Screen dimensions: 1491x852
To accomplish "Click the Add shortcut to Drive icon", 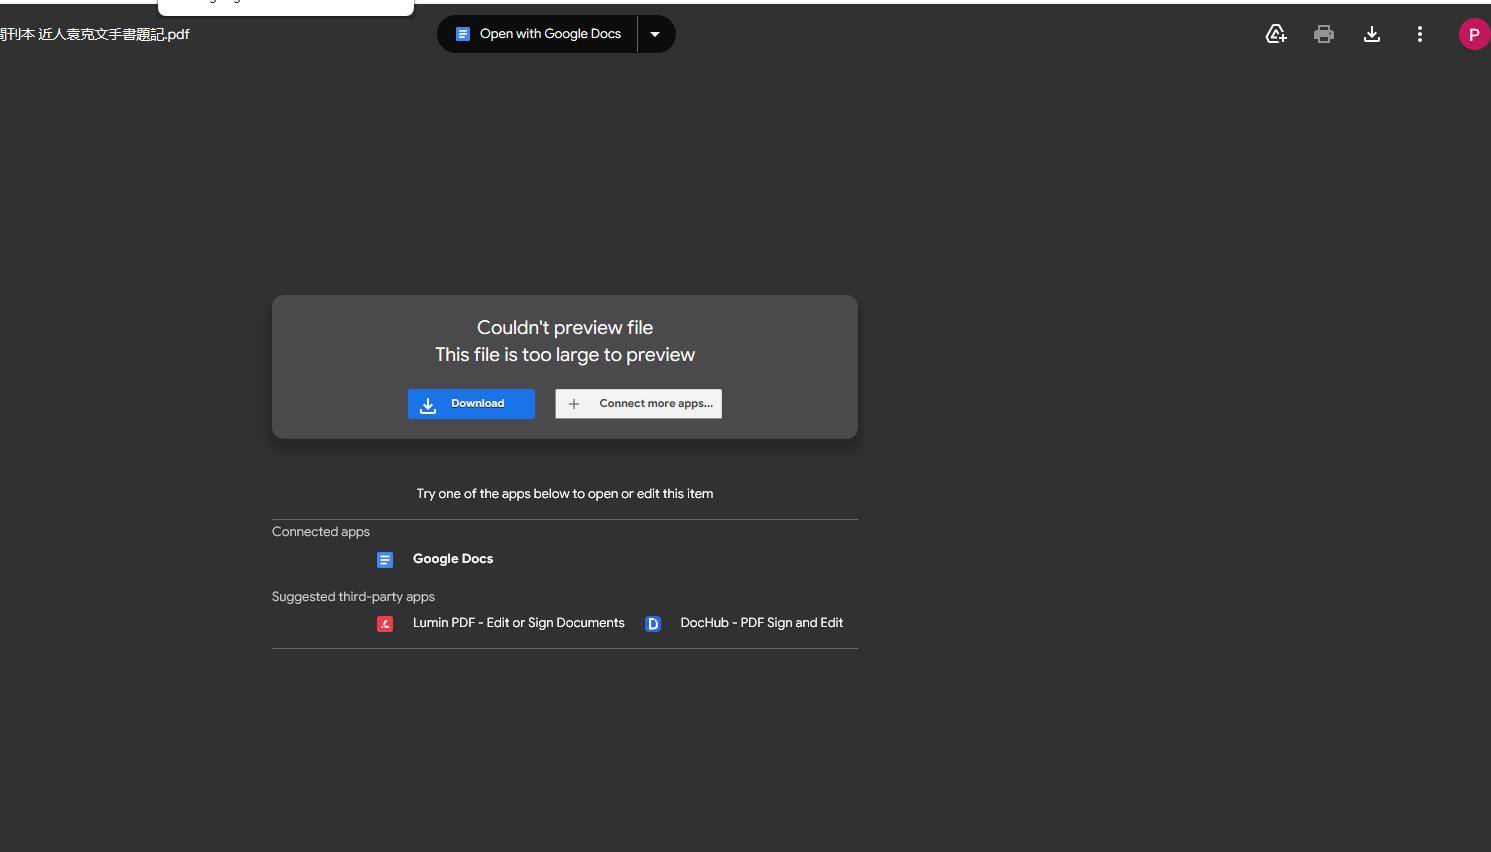I will click(x=1276, y=34).
